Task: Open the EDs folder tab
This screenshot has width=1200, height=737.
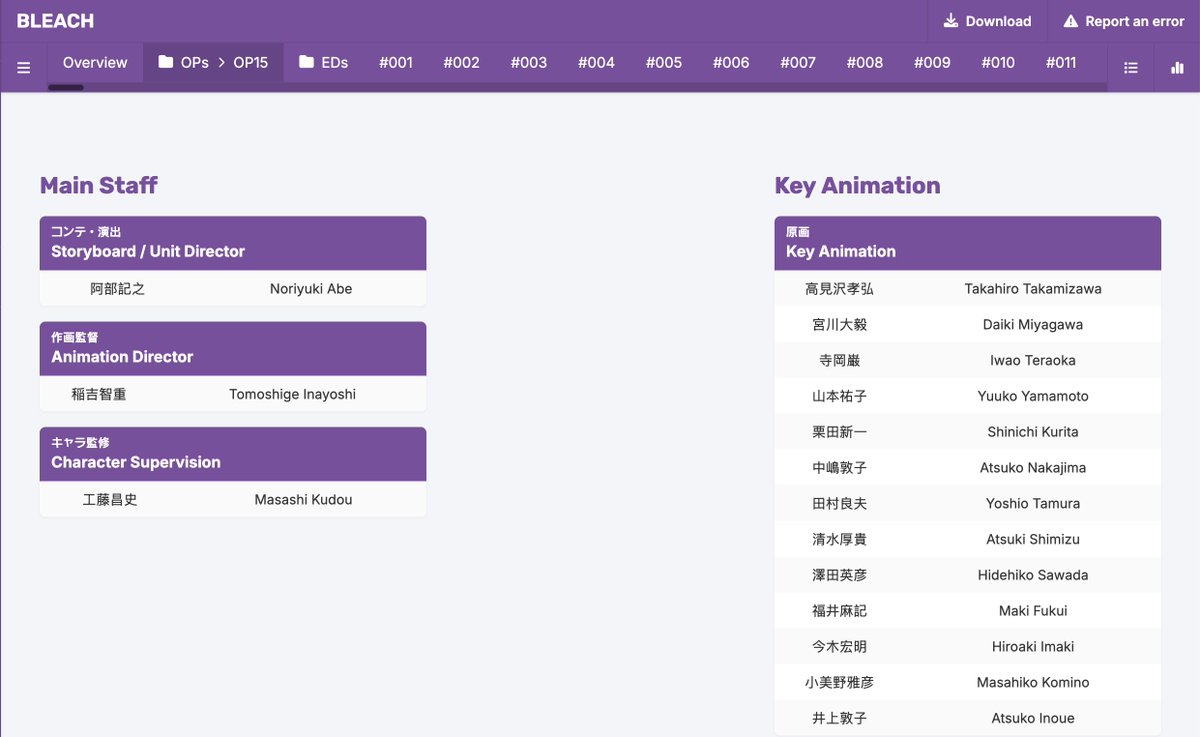Action: click(x=323, y=62)
